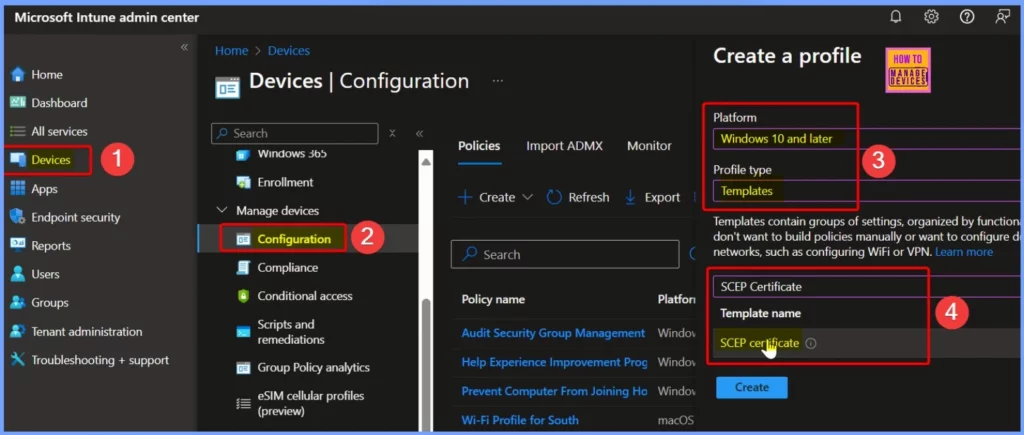The image size is (1024, 435).
Task: Click Export in the toolbar
Action: pyautogui.click(x=652, y=197)
